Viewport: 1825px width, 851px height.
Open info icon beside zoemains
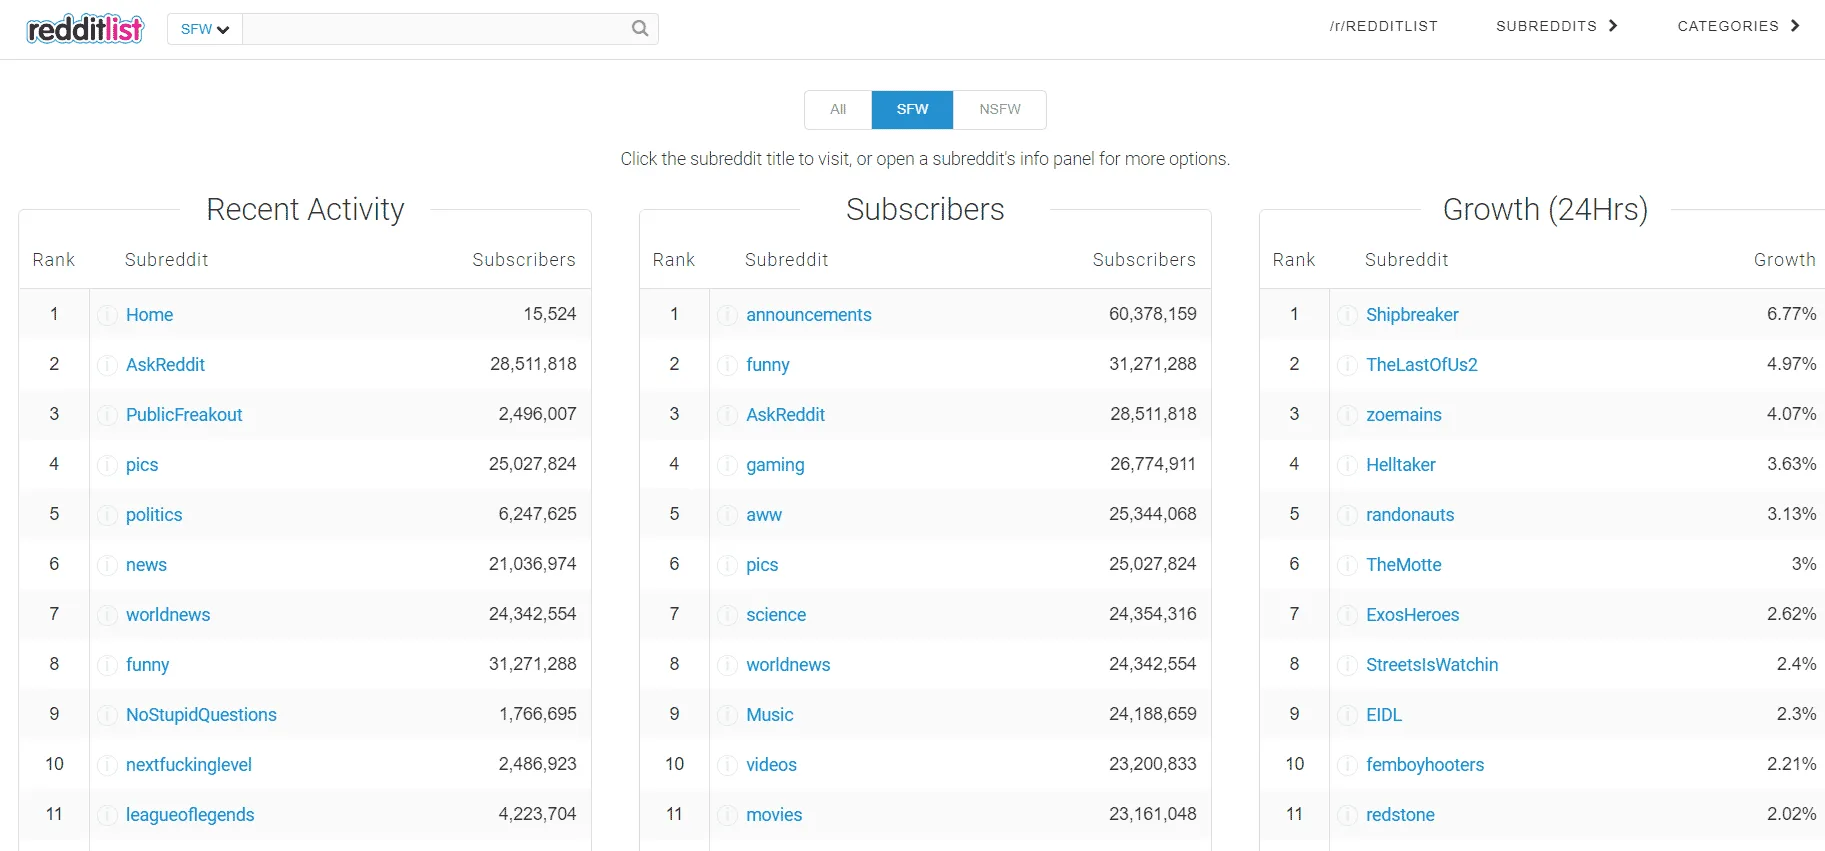(x=1347, y=415)
